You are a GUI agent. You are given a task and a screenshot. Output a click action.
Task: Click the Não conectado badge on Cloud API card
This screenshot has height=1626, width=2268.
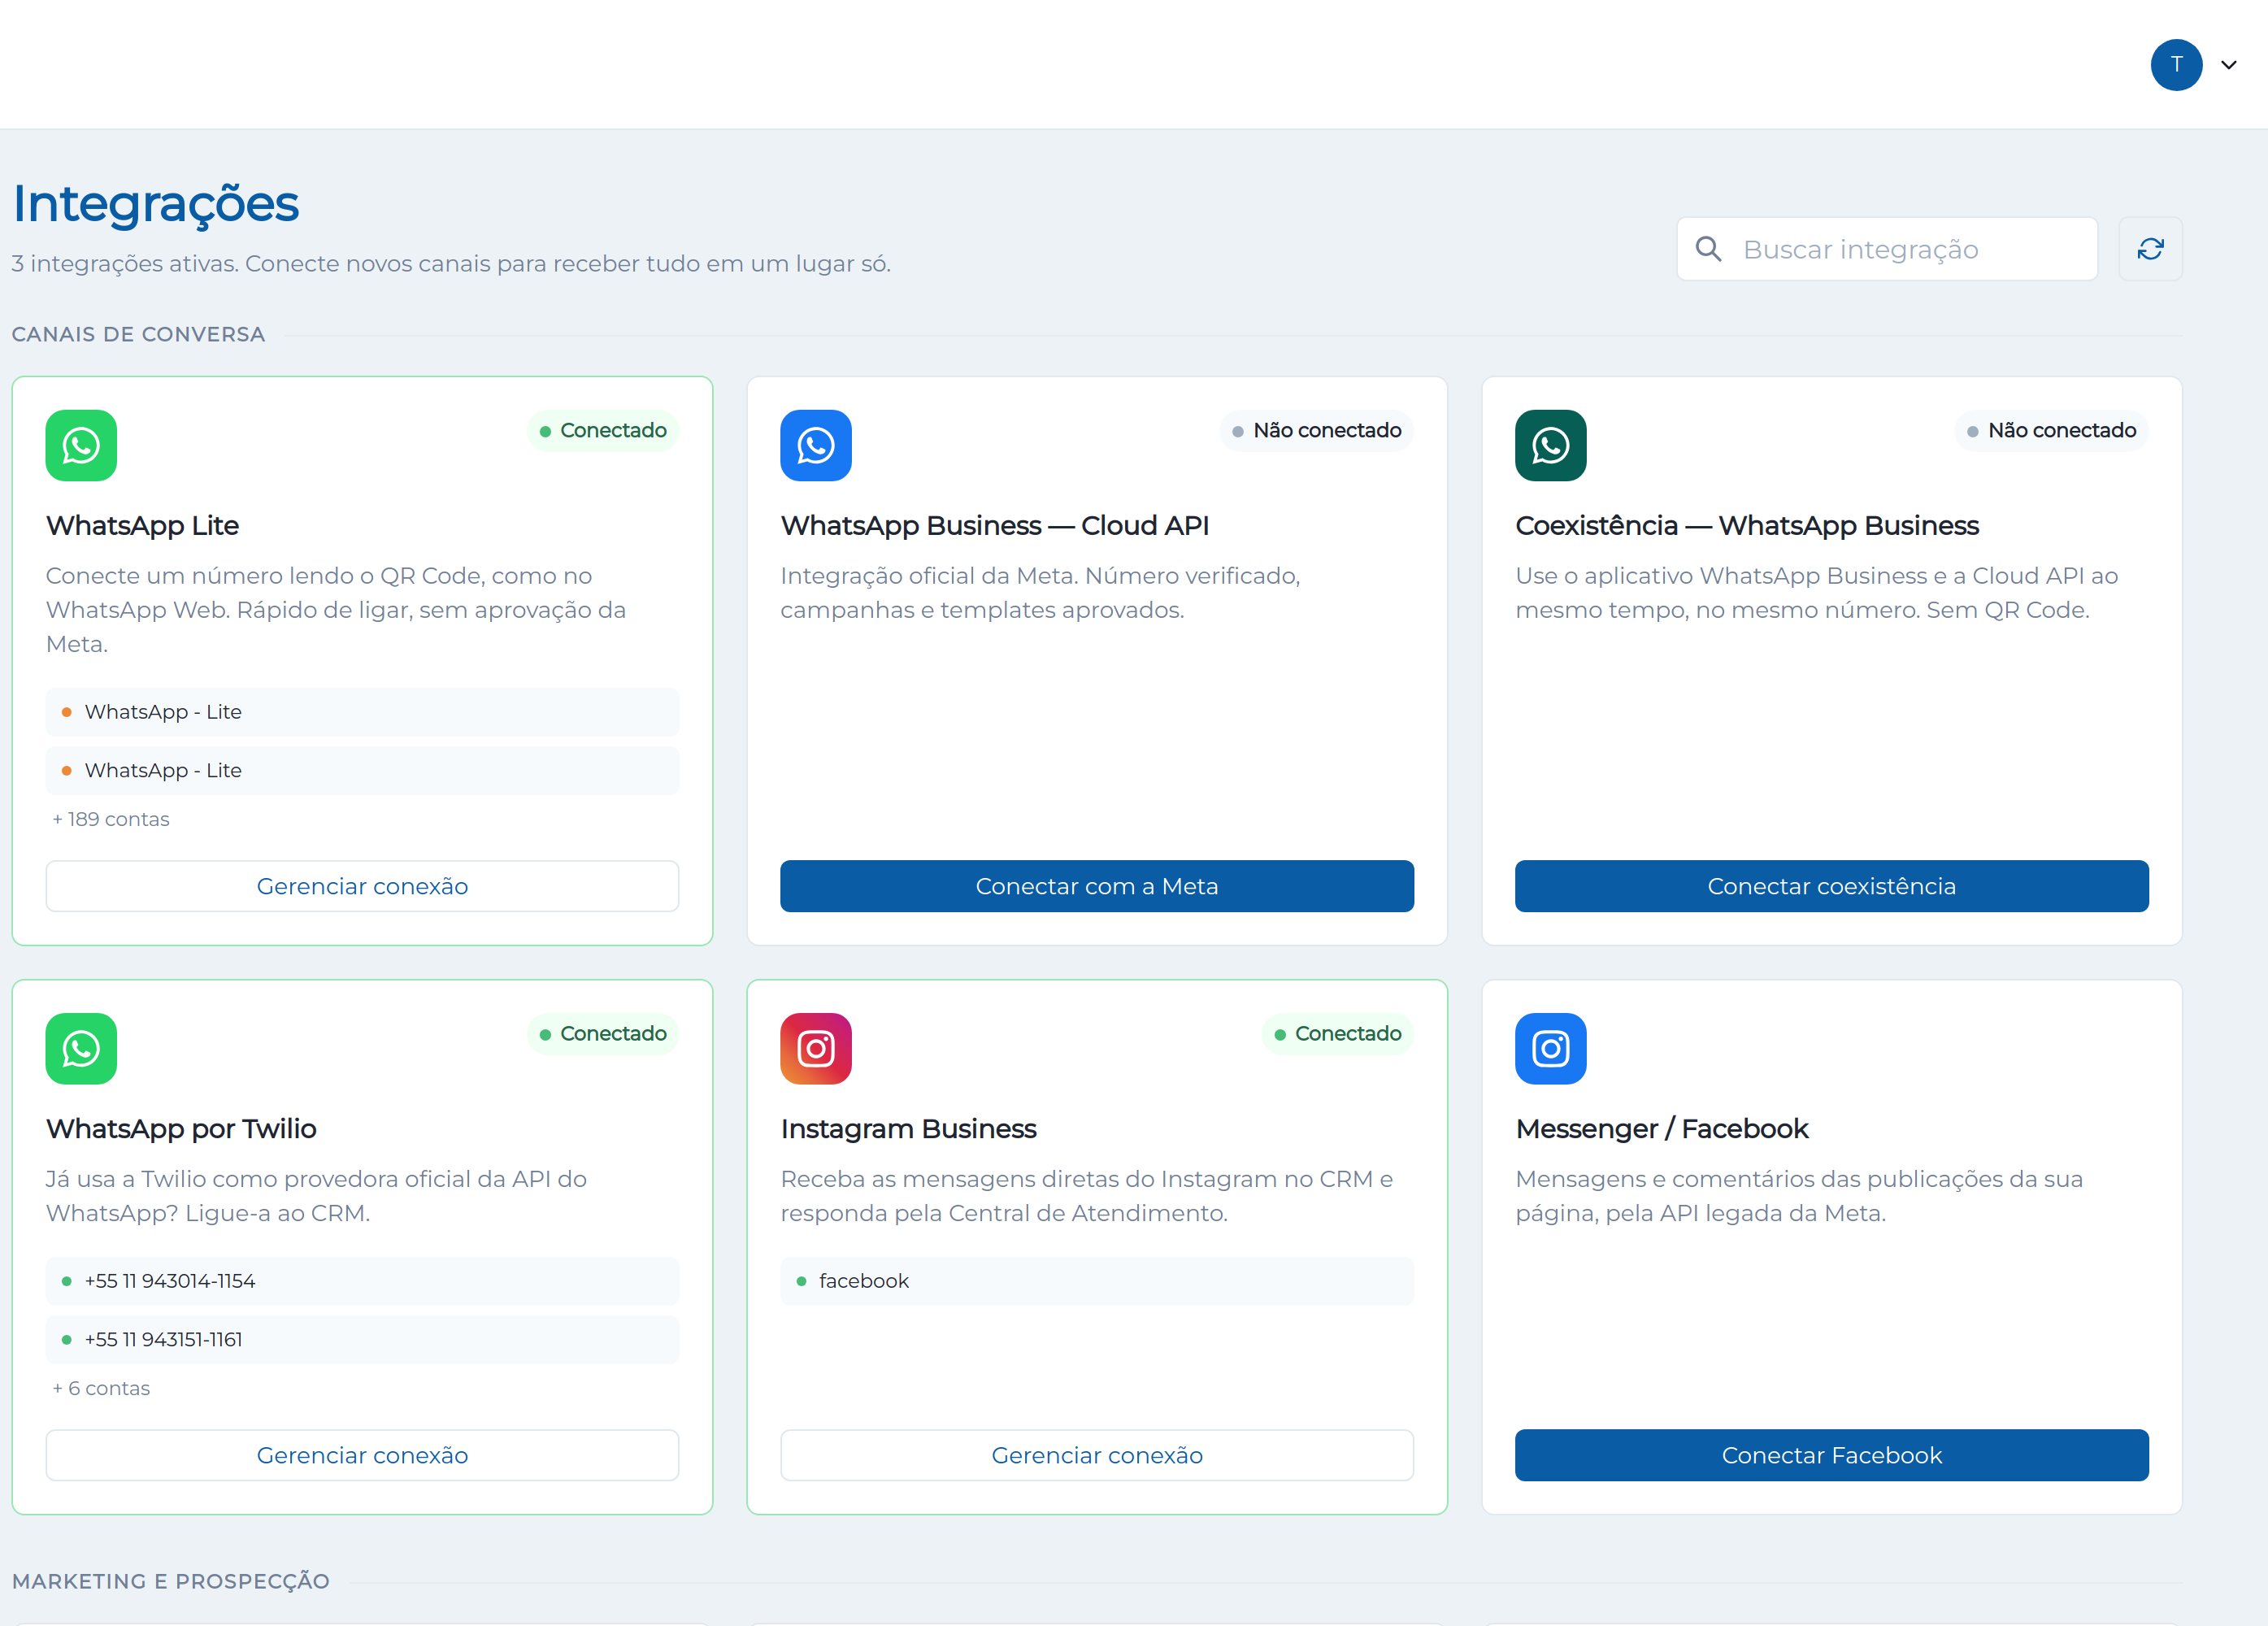point(1317,431)
